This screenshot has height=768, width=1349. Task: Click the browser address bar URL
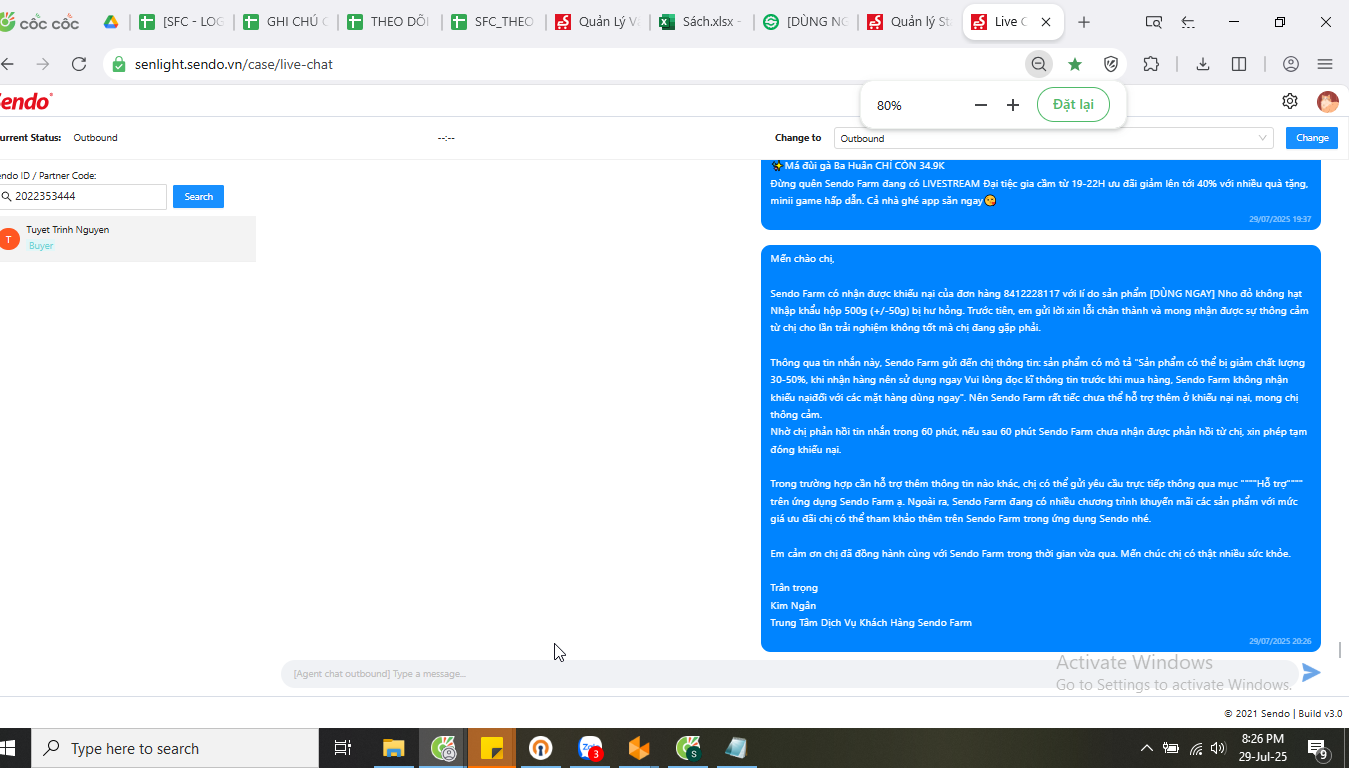(234, 64)
